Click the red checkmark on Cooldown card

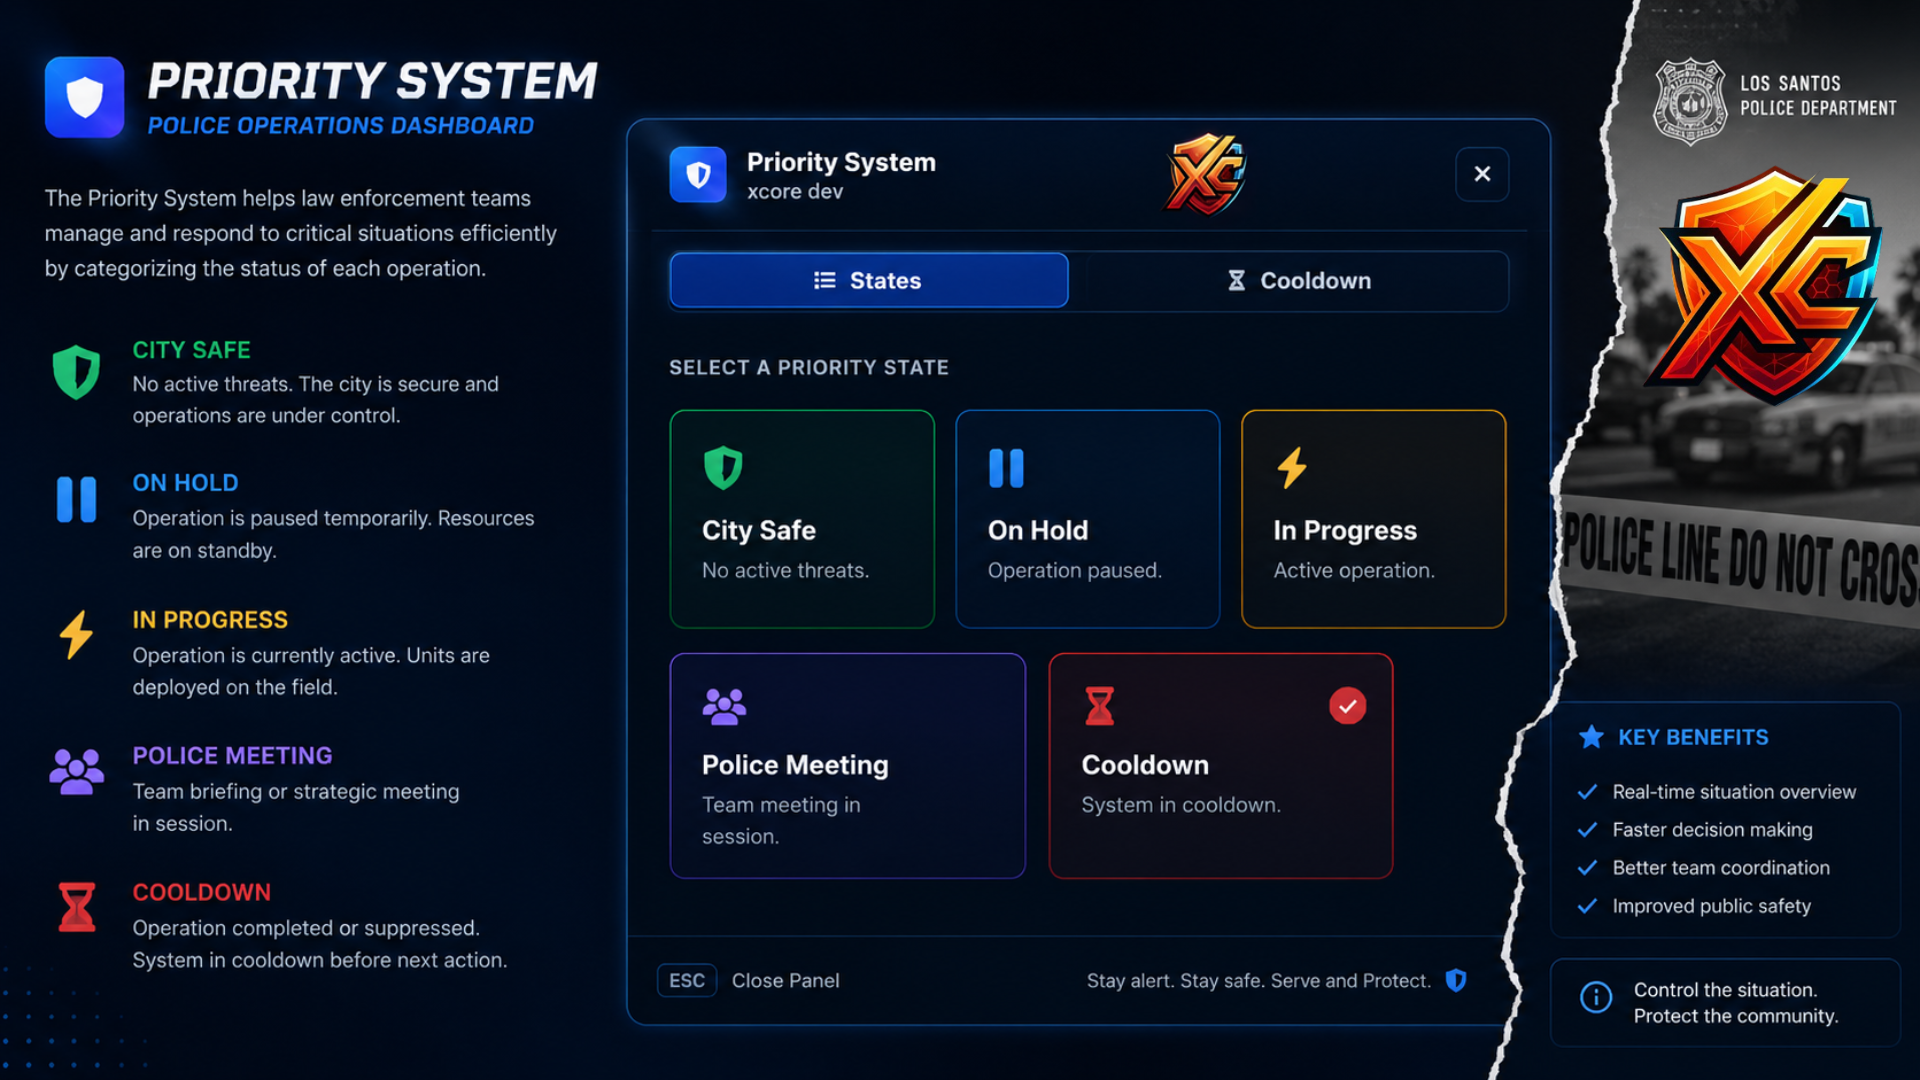pos(1348,706)
